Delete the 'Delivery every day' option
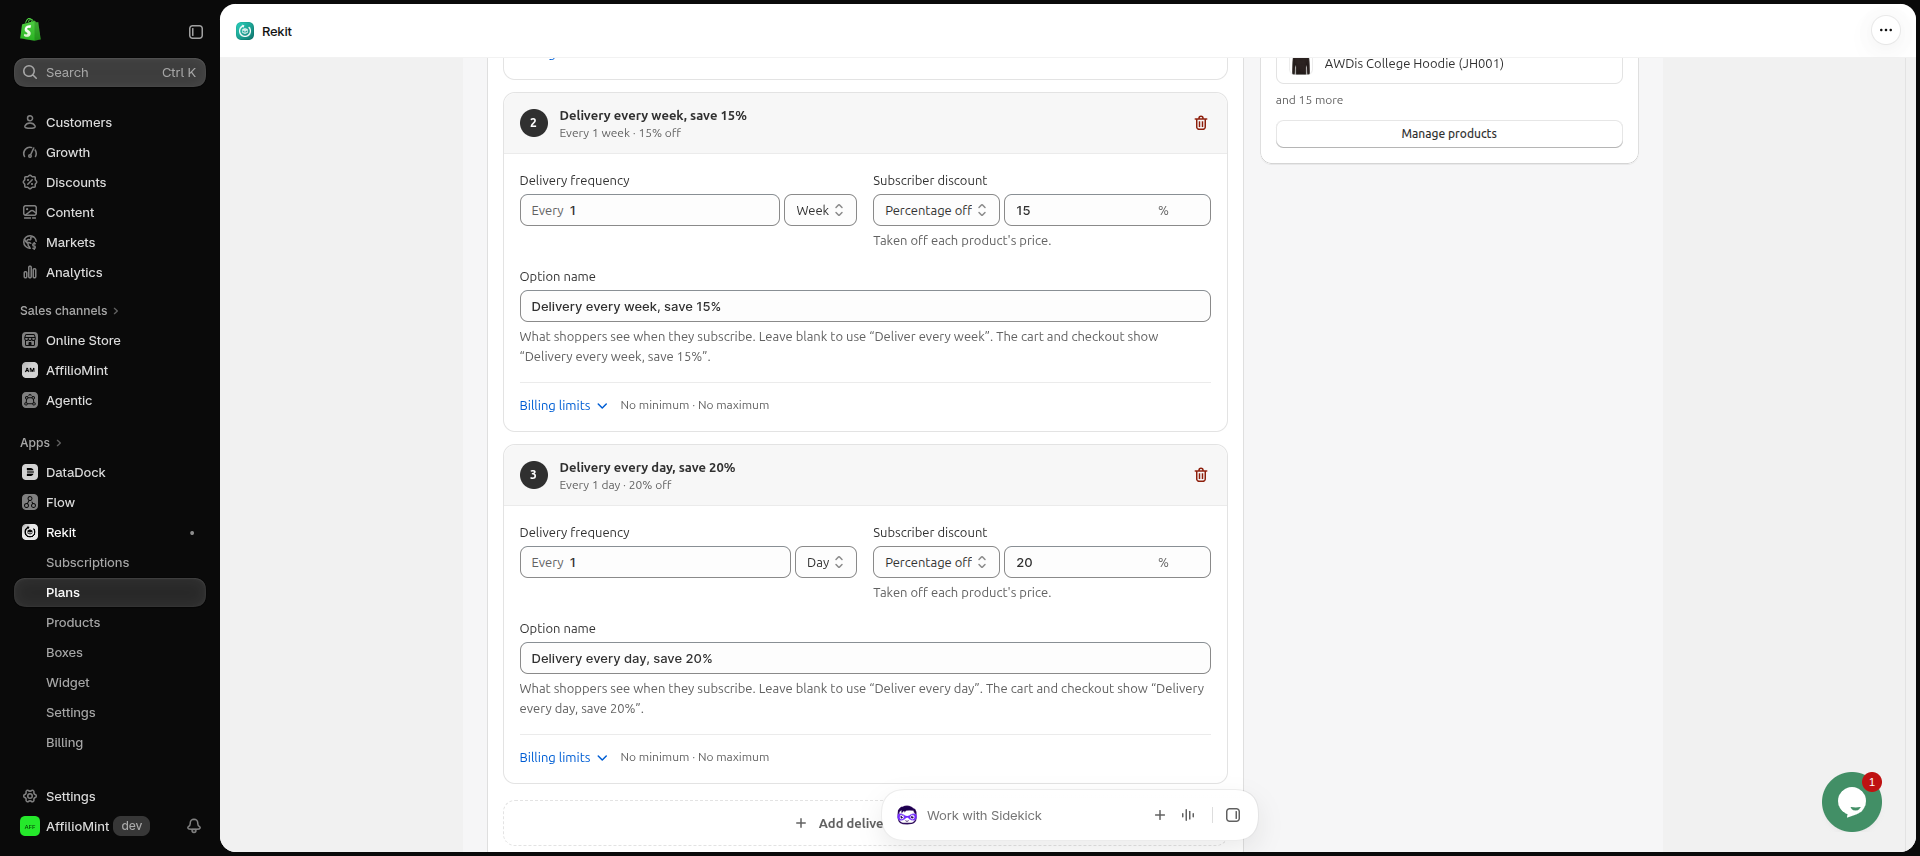 [x=1201, y=475]
